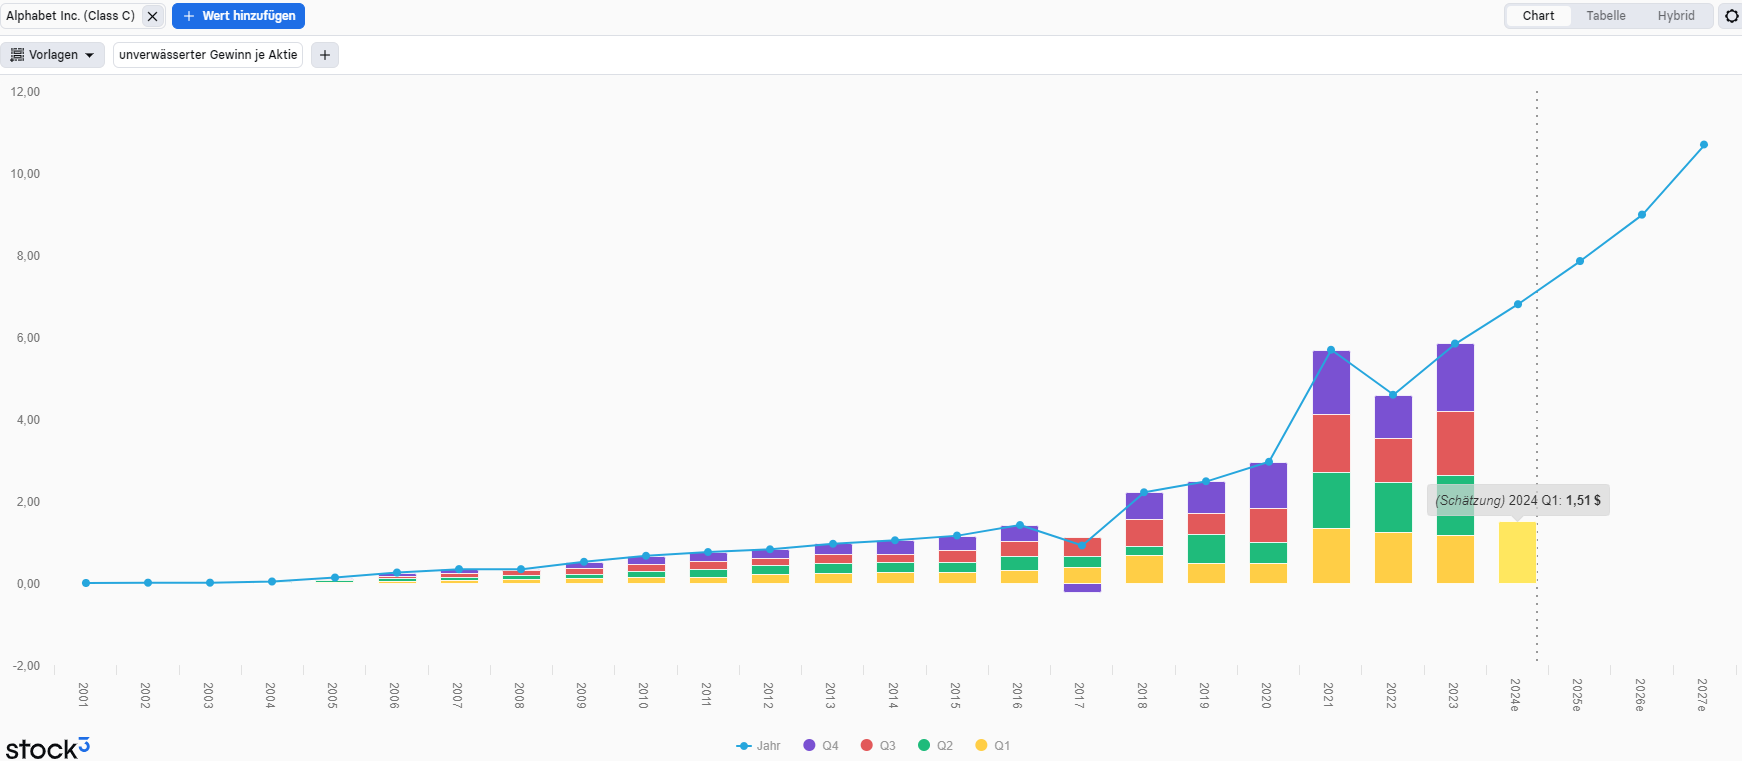Click the 2024e data point on line

click(x=1518, y=304)
